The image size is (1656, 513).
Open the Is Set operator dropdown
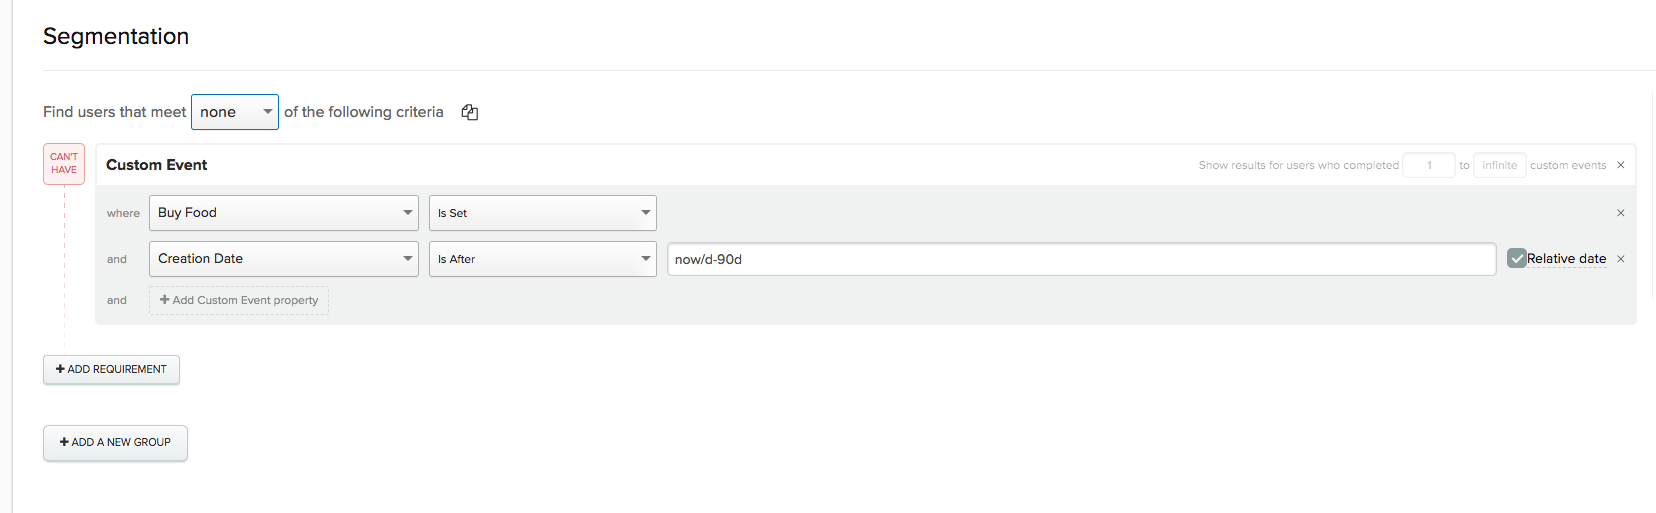click(543, 213)
